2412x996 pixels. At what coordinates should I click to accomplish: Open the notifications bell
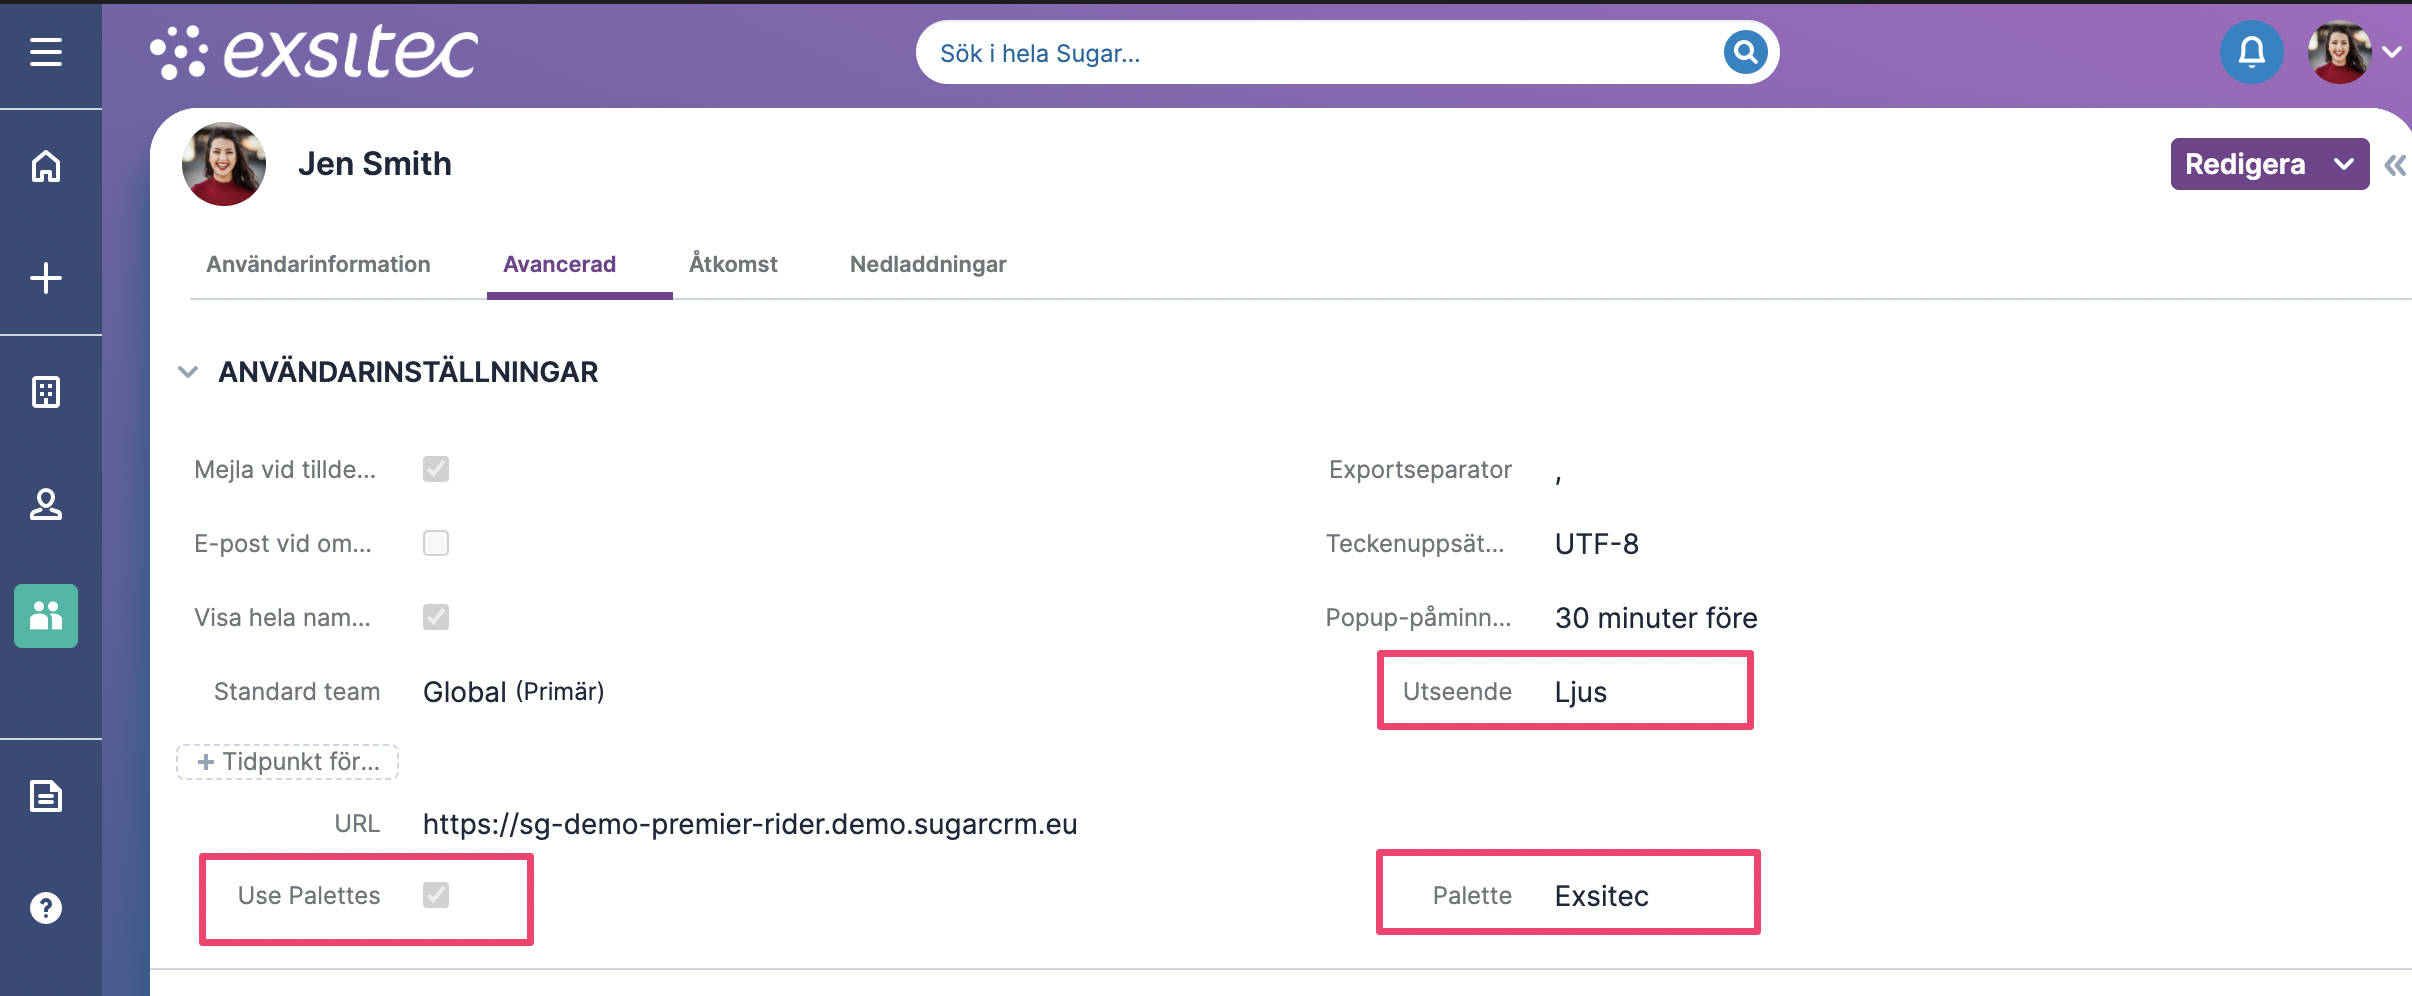(x=2251, y=52)
